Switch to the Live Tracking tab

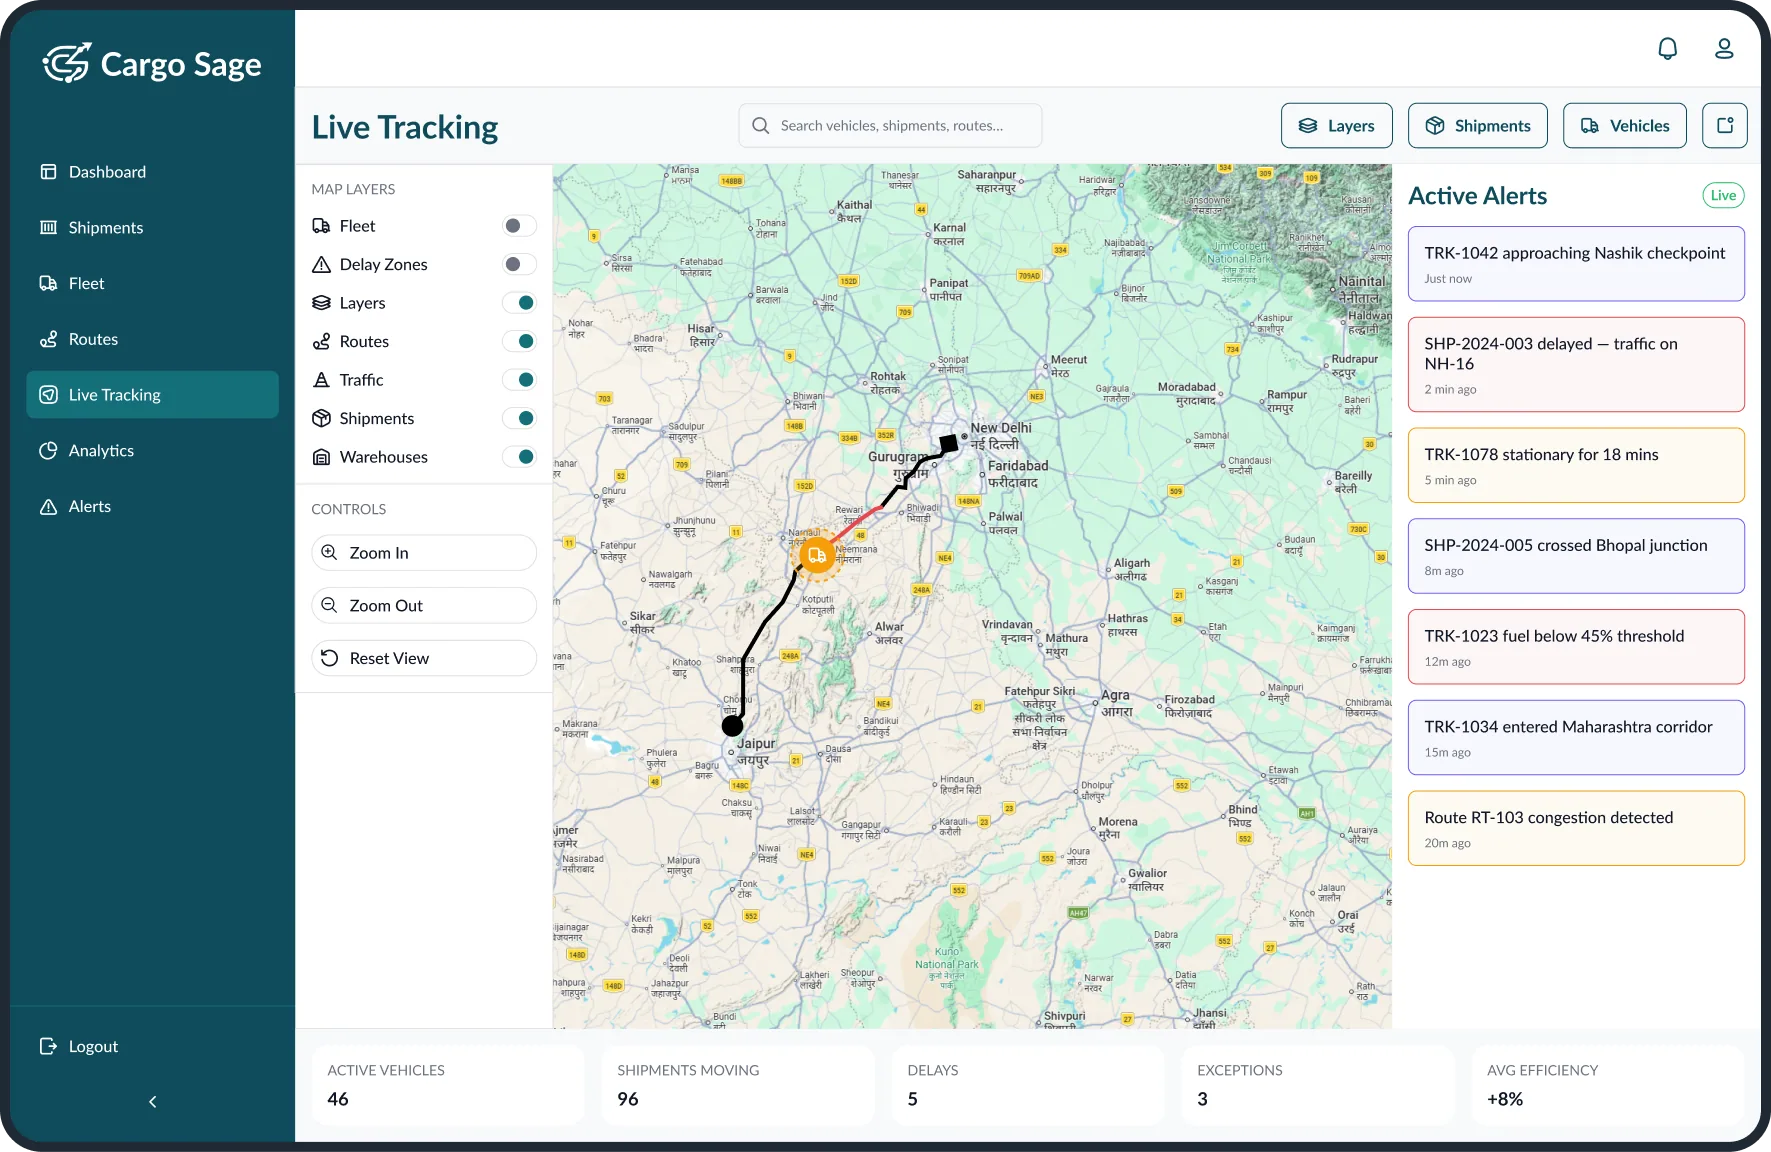[x=115, y=394]
